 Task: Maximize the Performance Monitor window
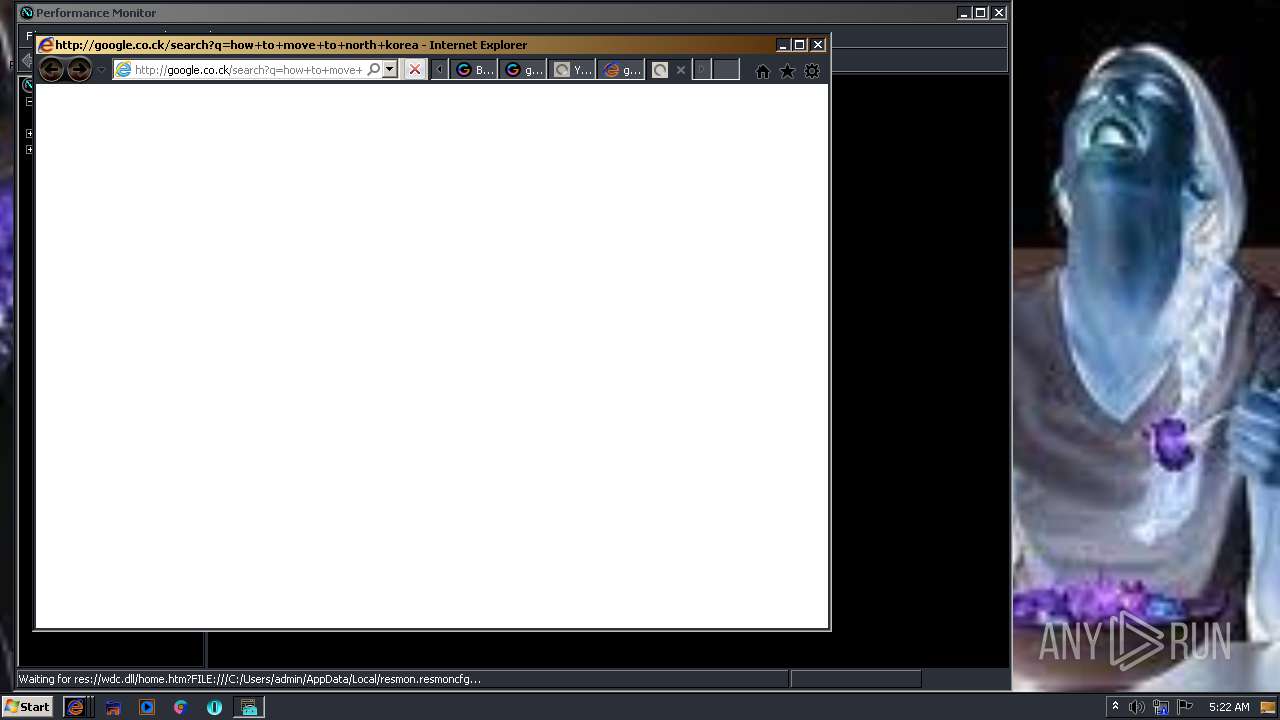tap(981, 13)
